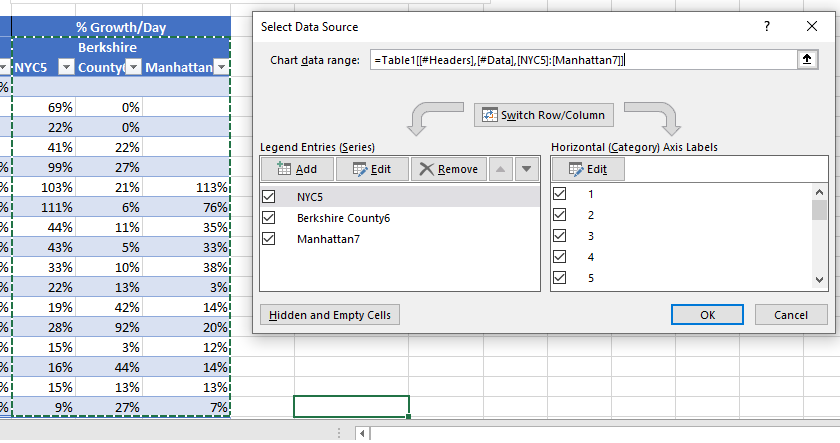This screenshot has height=443, width=840.
Task: Select the NYC5 cell showing 111%
Action: (x=44, y=207)
